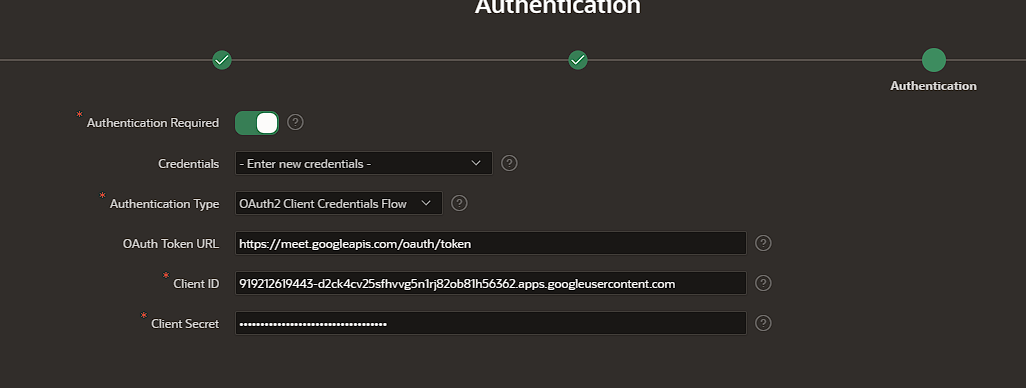The width and height of the screenshot is (1026, 388).
Task: Toggle the Authentication Required switch
Action: tap(257, 123)
